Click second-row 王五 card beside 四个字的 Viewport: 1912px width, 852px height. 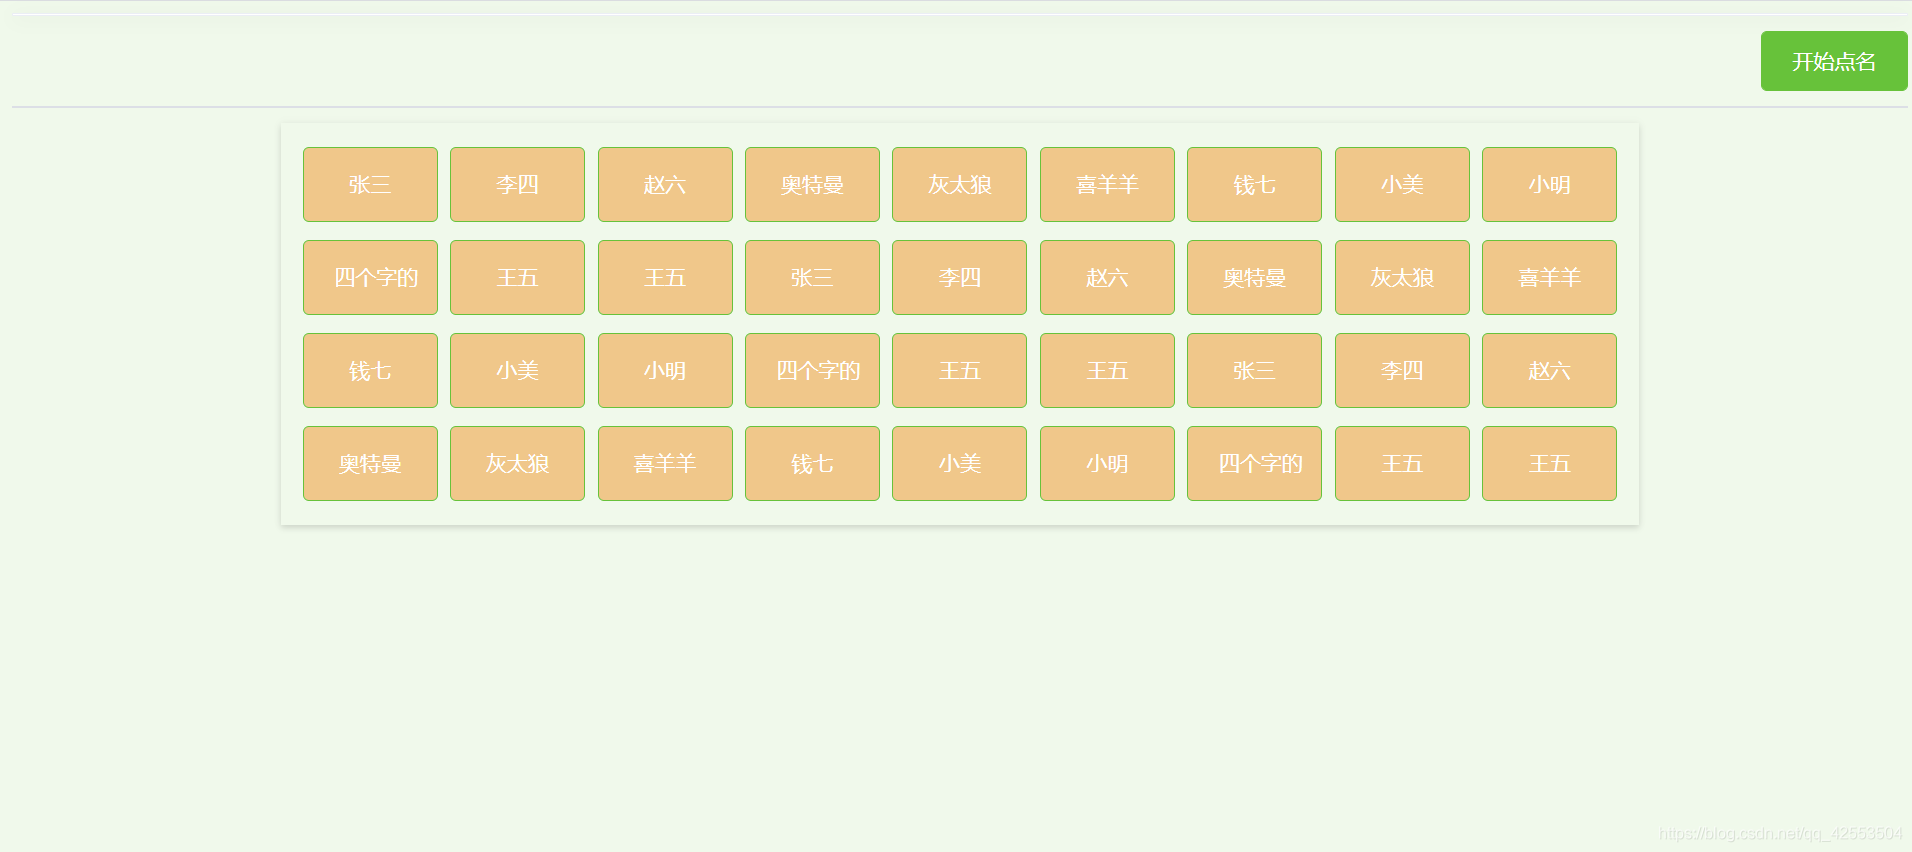(517, 277)
